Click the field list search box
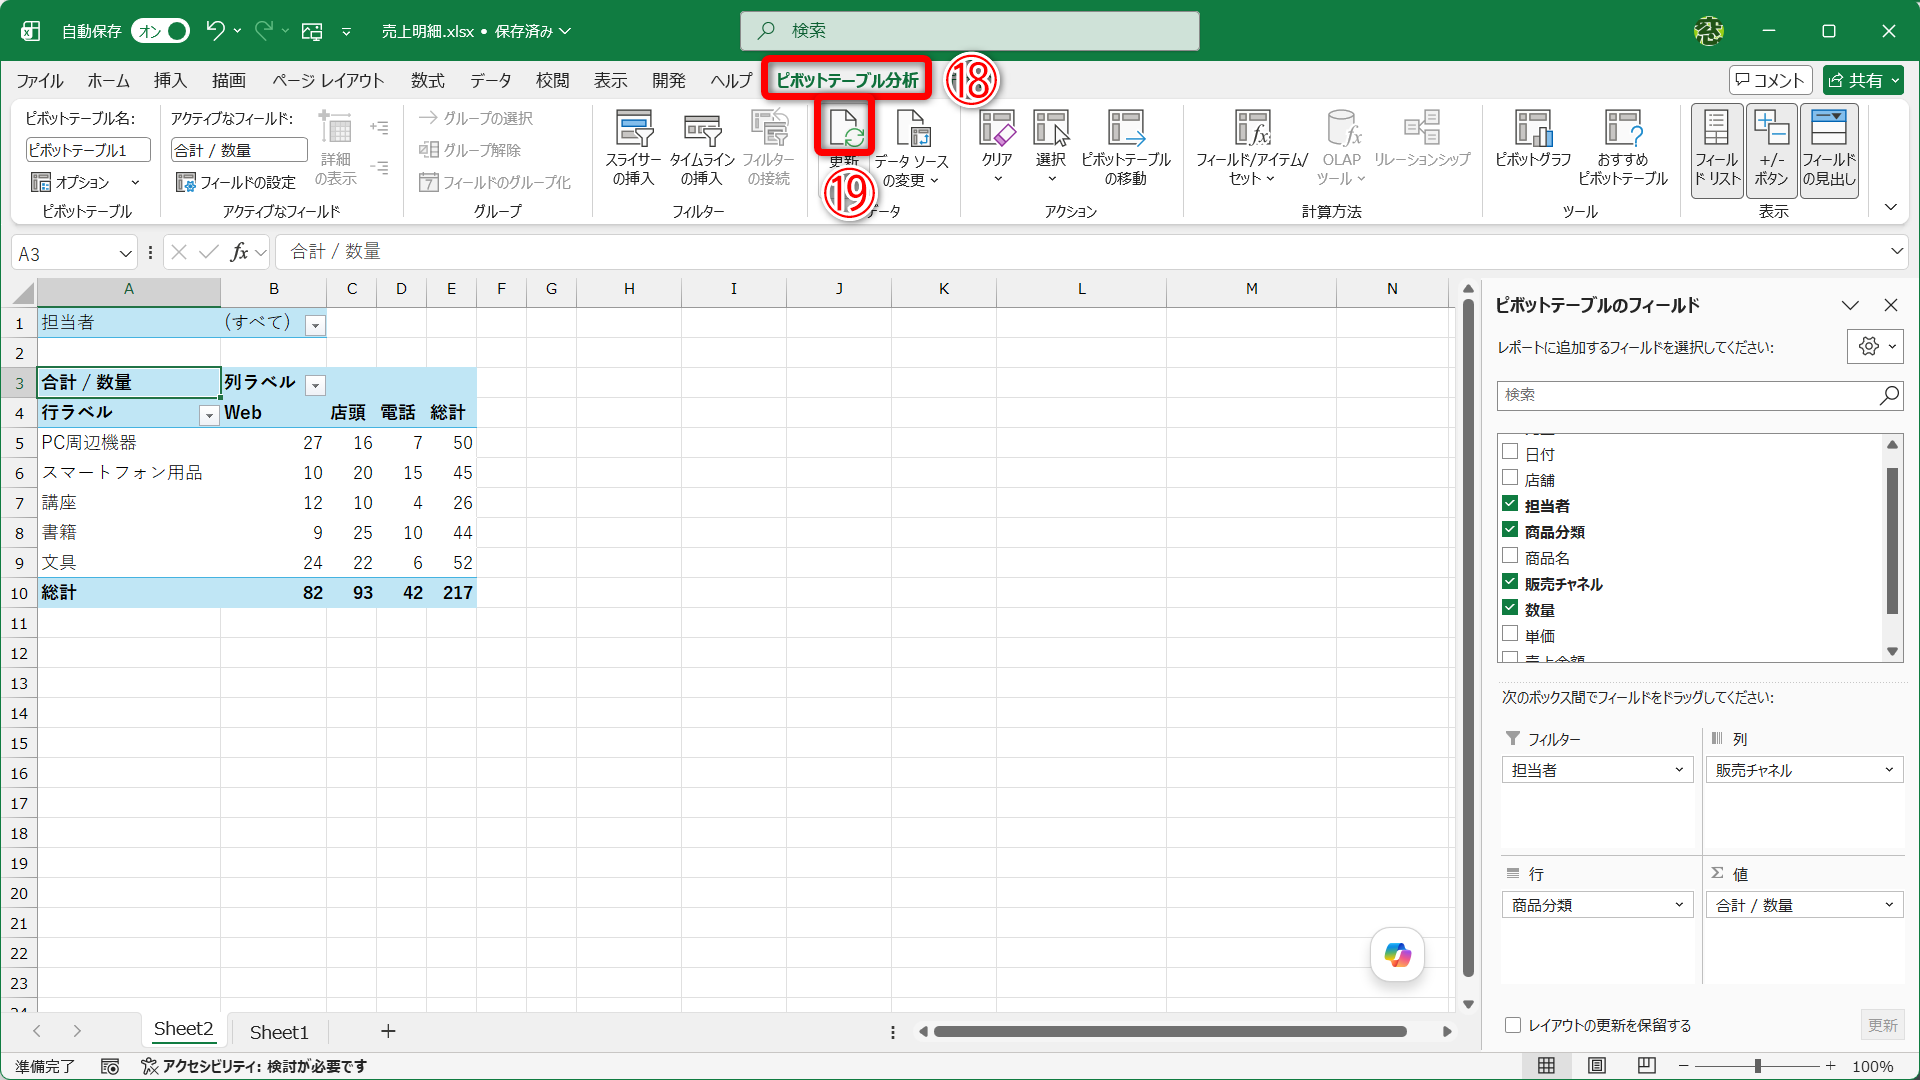 (1699, 395)
